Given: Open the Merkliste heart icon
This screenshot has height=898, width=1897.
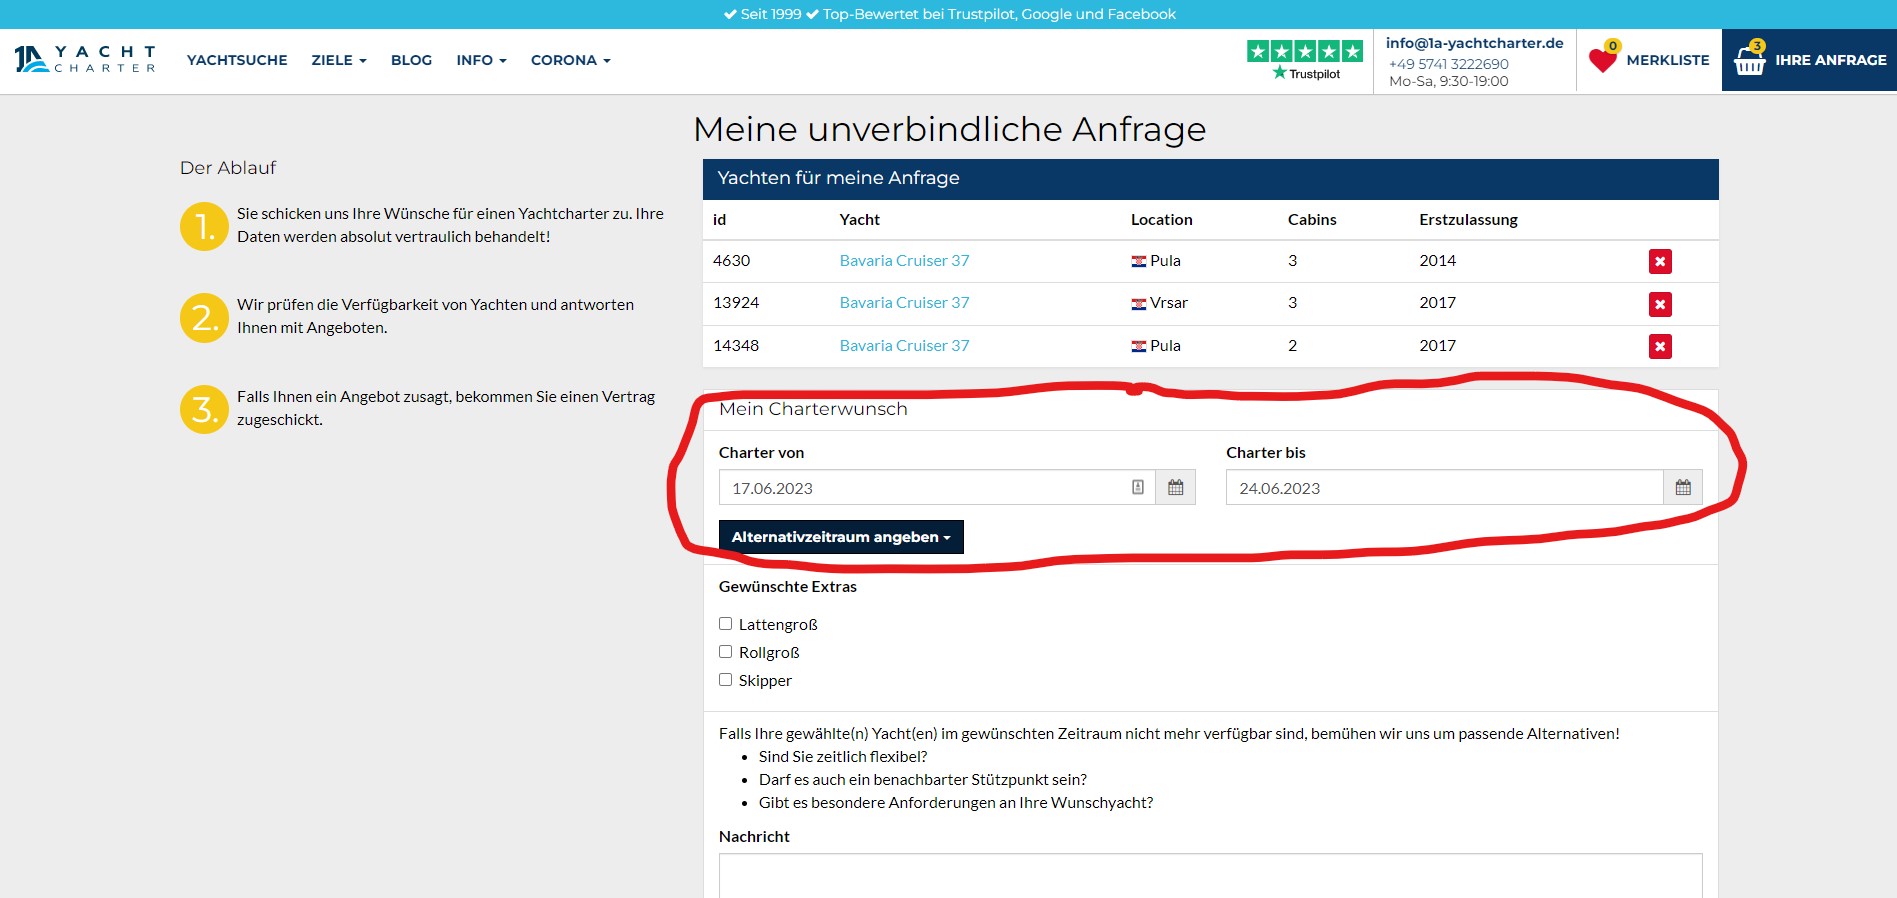Looking at the screenshot, I should tap(1603, 60).
